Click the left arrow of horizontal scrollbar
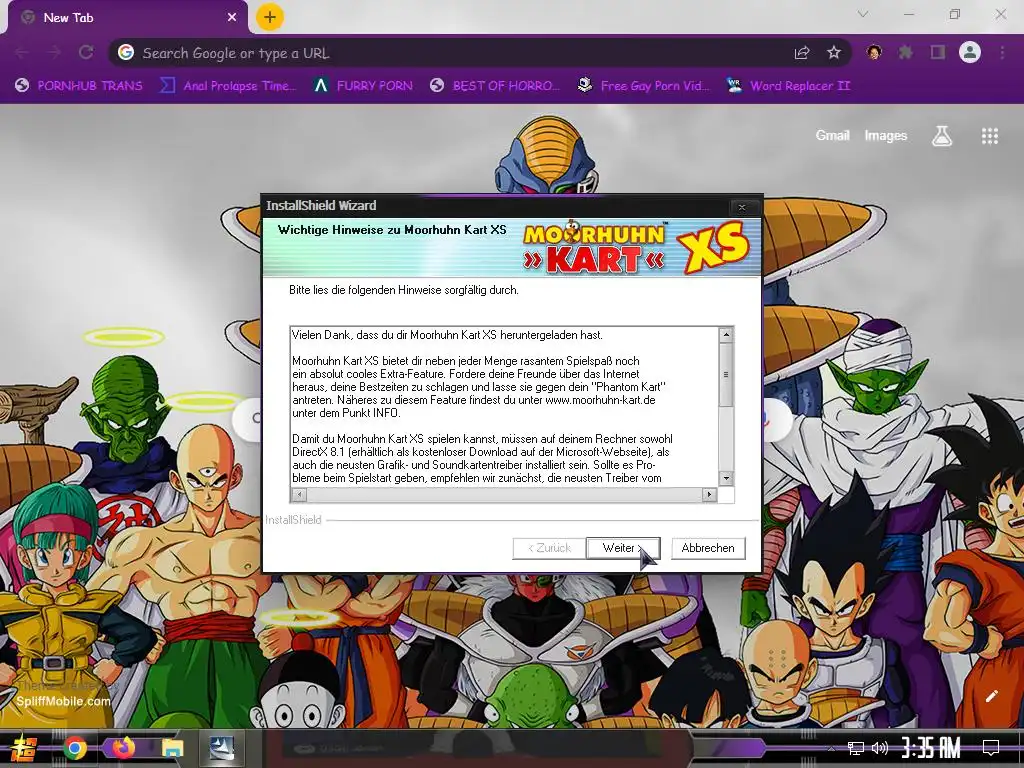The width and height of the screenshot is (1024, 768). pyautogui.click(x=298, y=494)
